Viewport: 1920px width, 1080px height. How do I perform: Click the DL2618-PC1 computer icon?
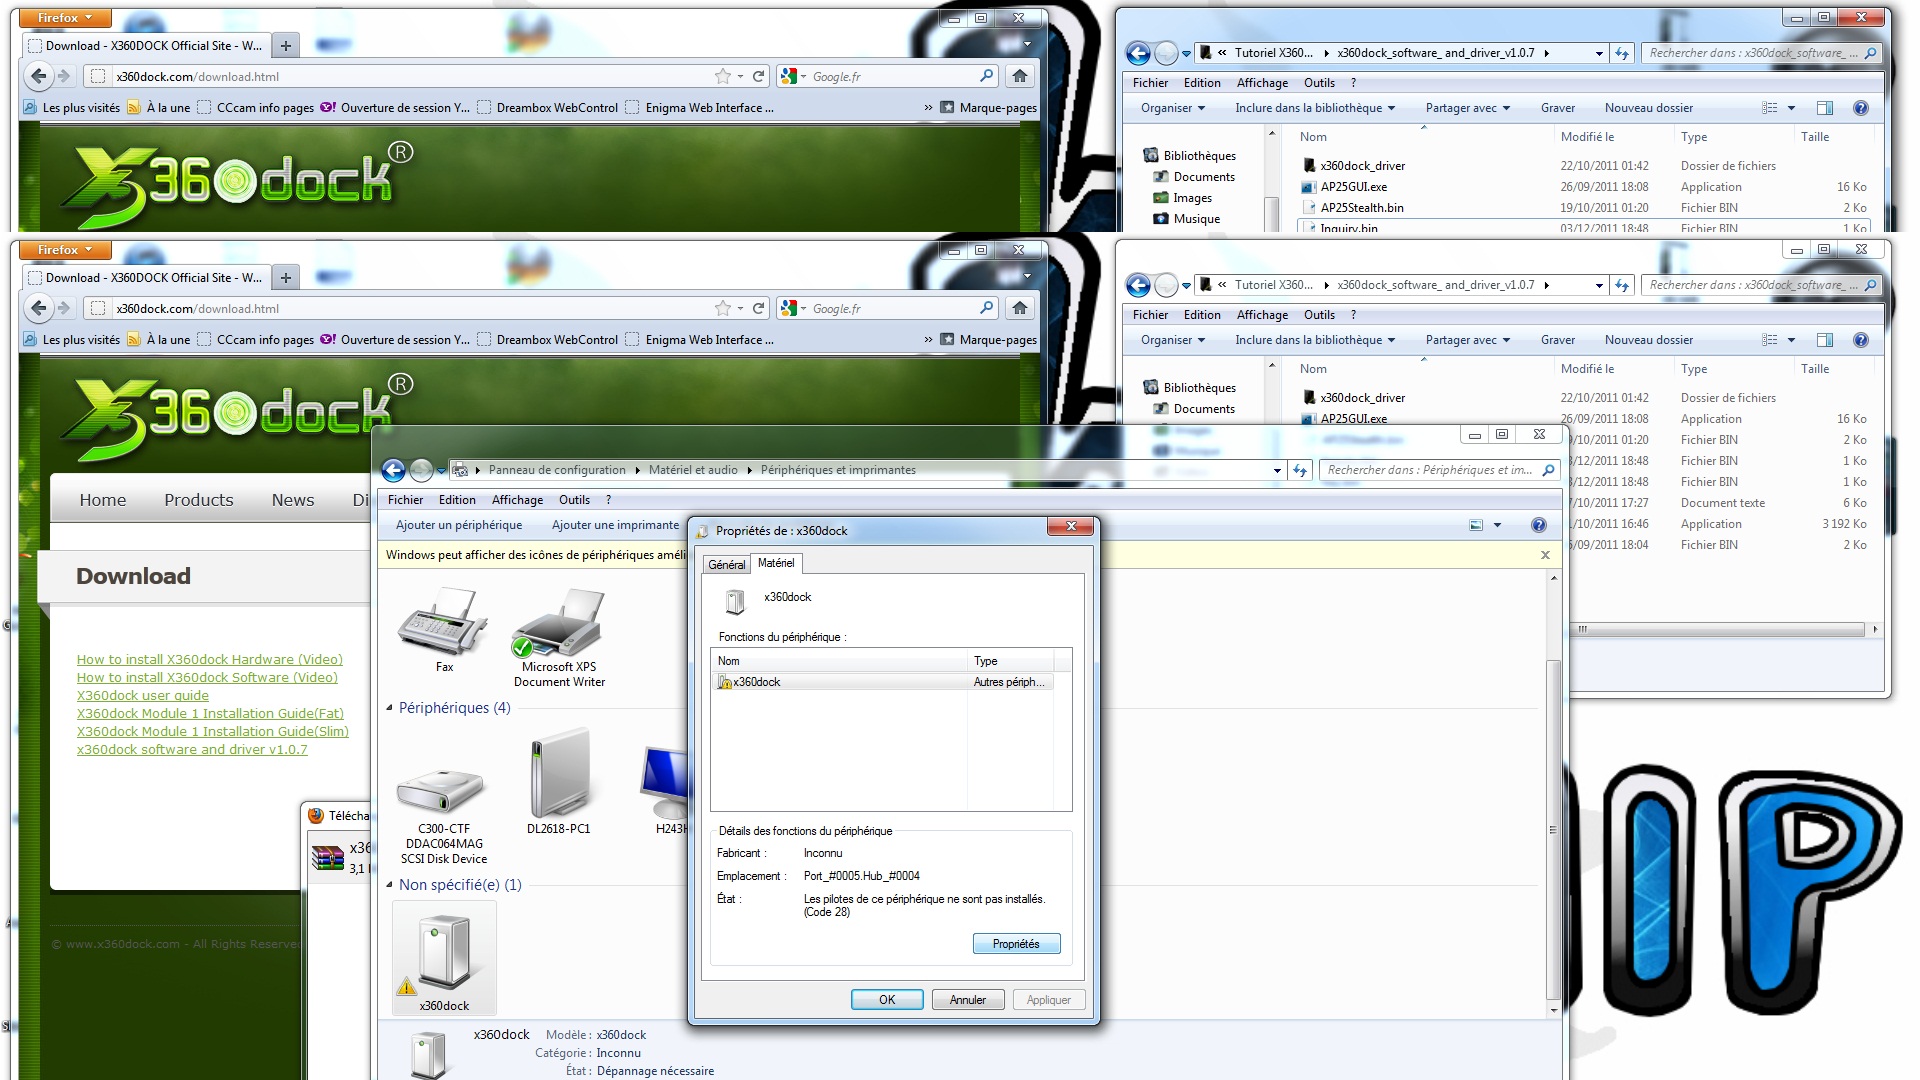[x=559, y=773]
